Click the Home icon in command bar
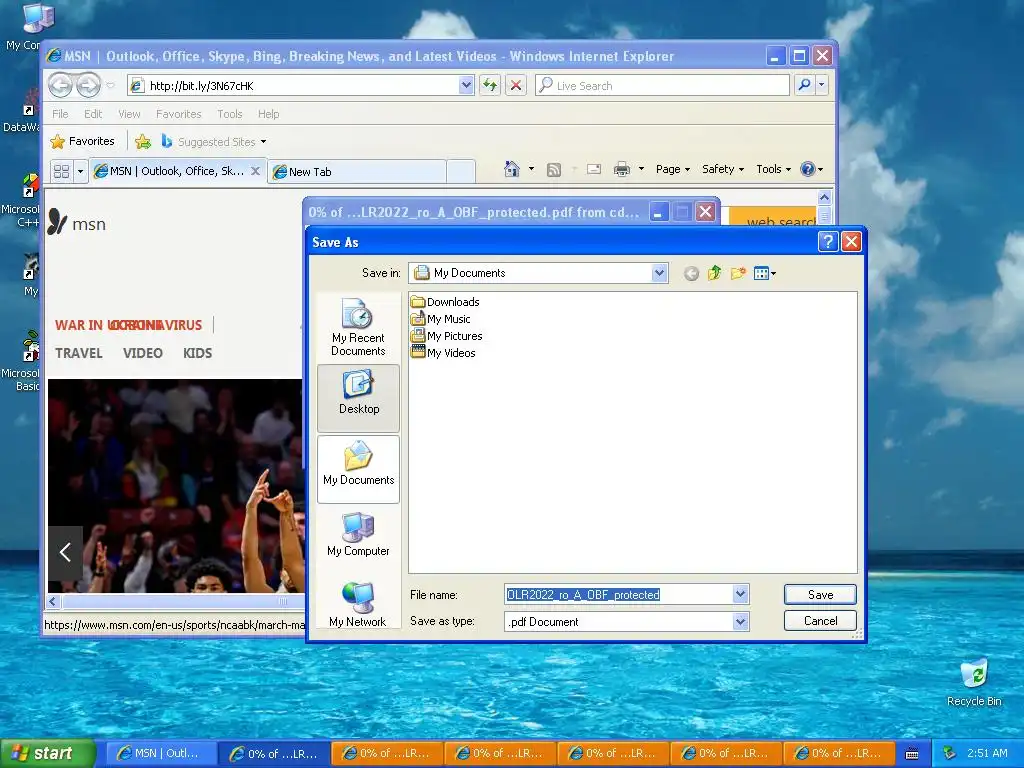1024x768 pixels. tap(511, 169)
